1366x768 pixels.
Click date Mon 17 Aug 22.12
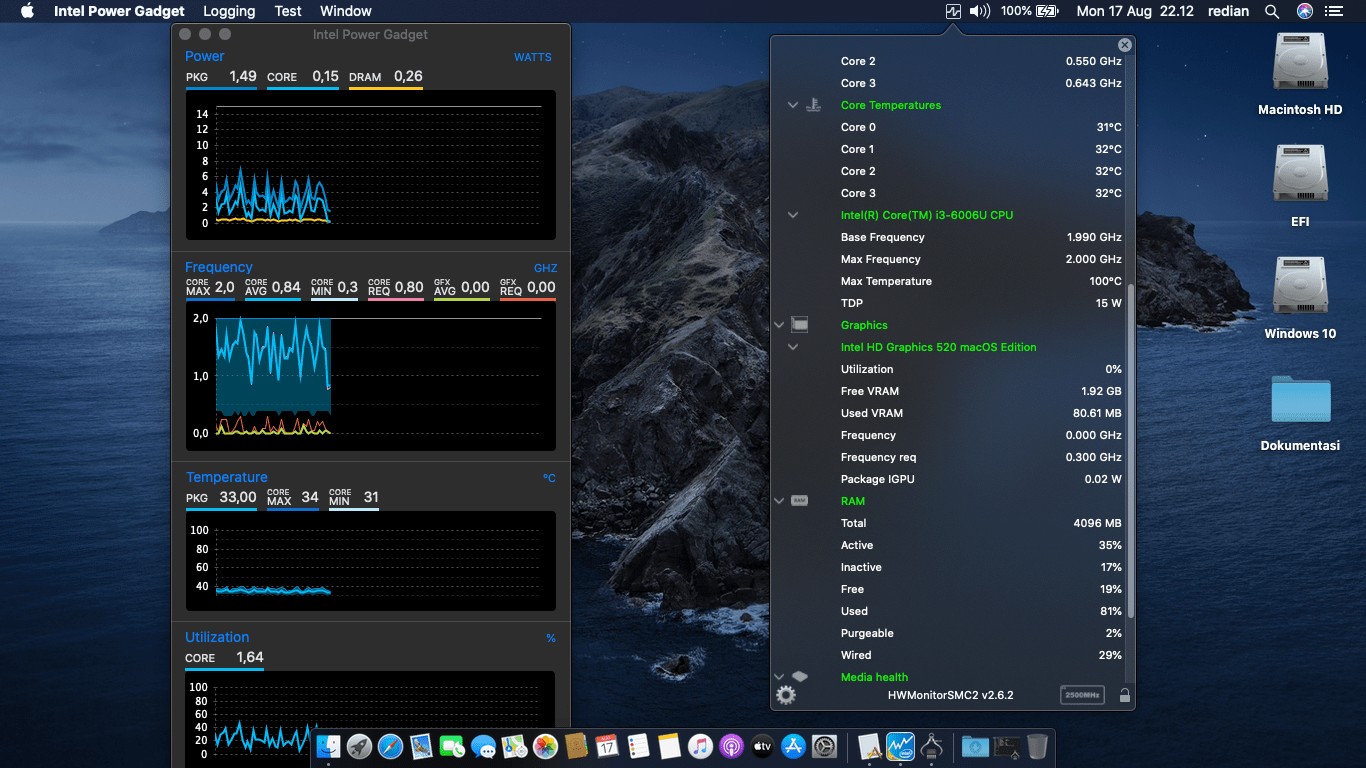point(1135,11)
